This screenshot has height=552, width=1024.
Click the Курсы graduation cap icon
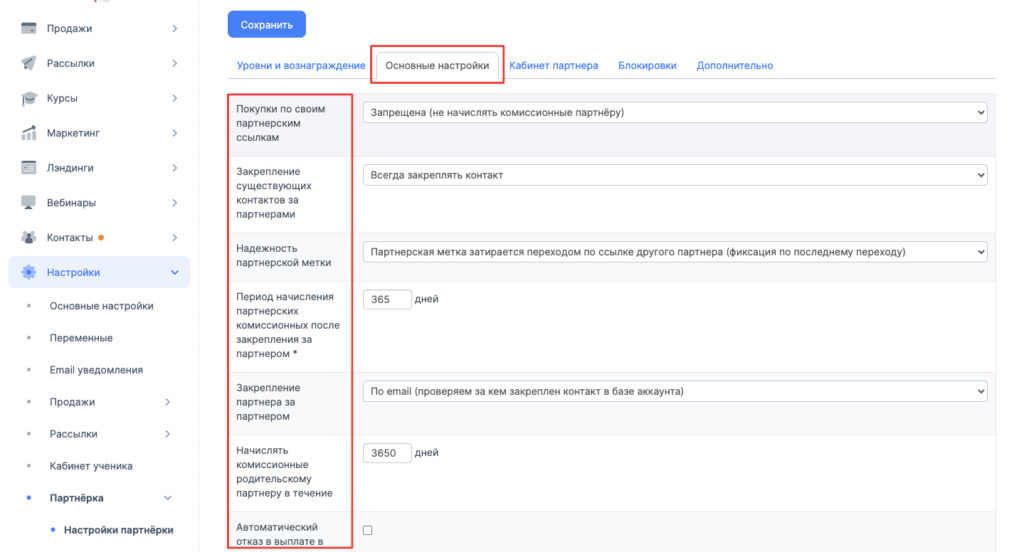pyautogui.click(x=29, y=99)
